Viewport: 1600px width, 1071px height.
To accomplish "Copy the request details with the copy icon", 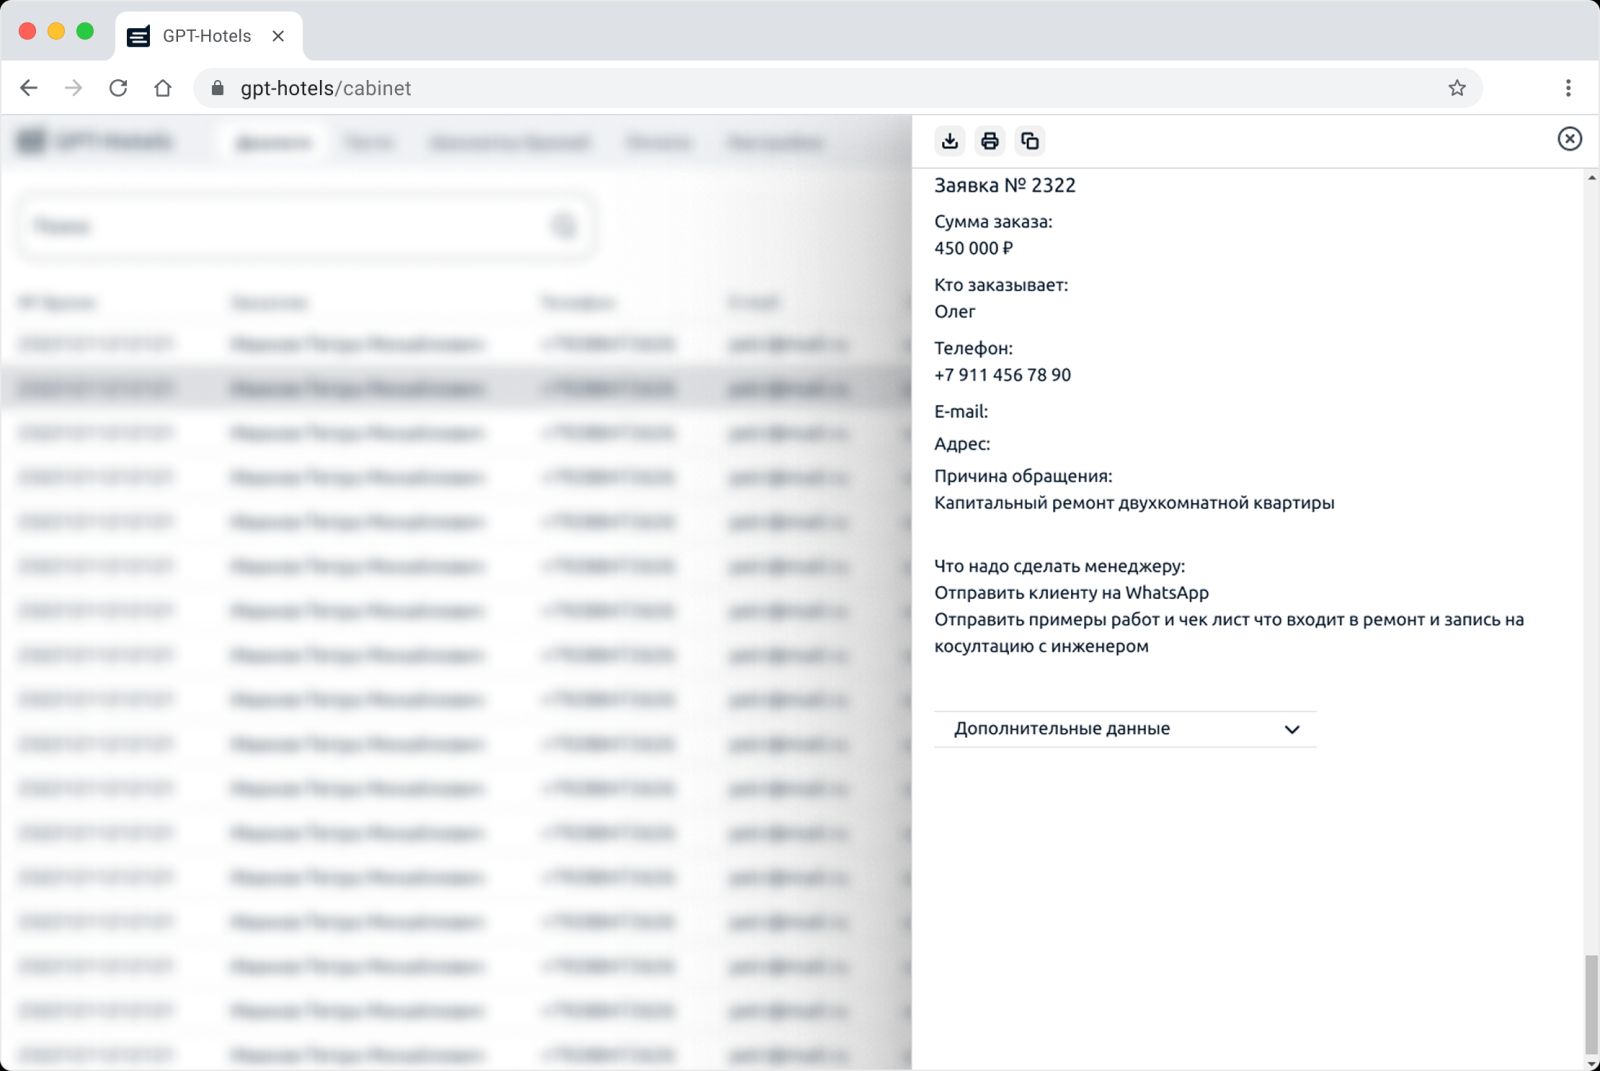I will tap(1029, 141).
